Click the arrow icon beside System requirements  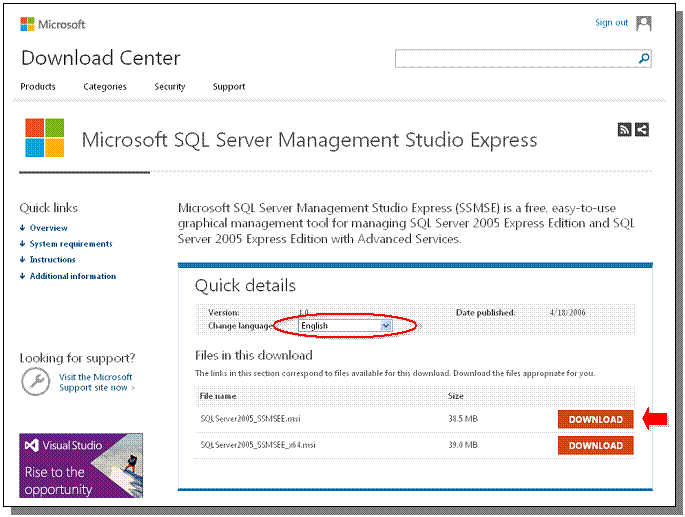tap(22, 243)
